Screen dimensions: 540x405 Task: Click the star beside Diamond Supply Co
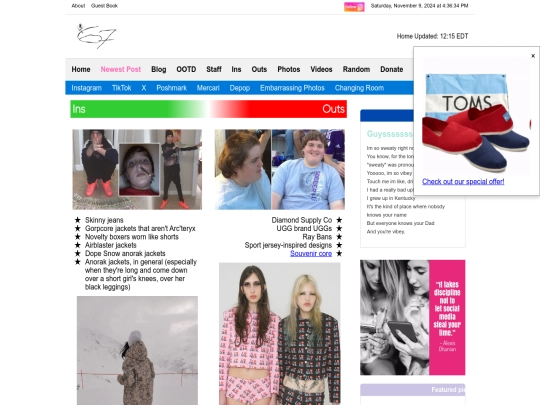coord(339,220)
